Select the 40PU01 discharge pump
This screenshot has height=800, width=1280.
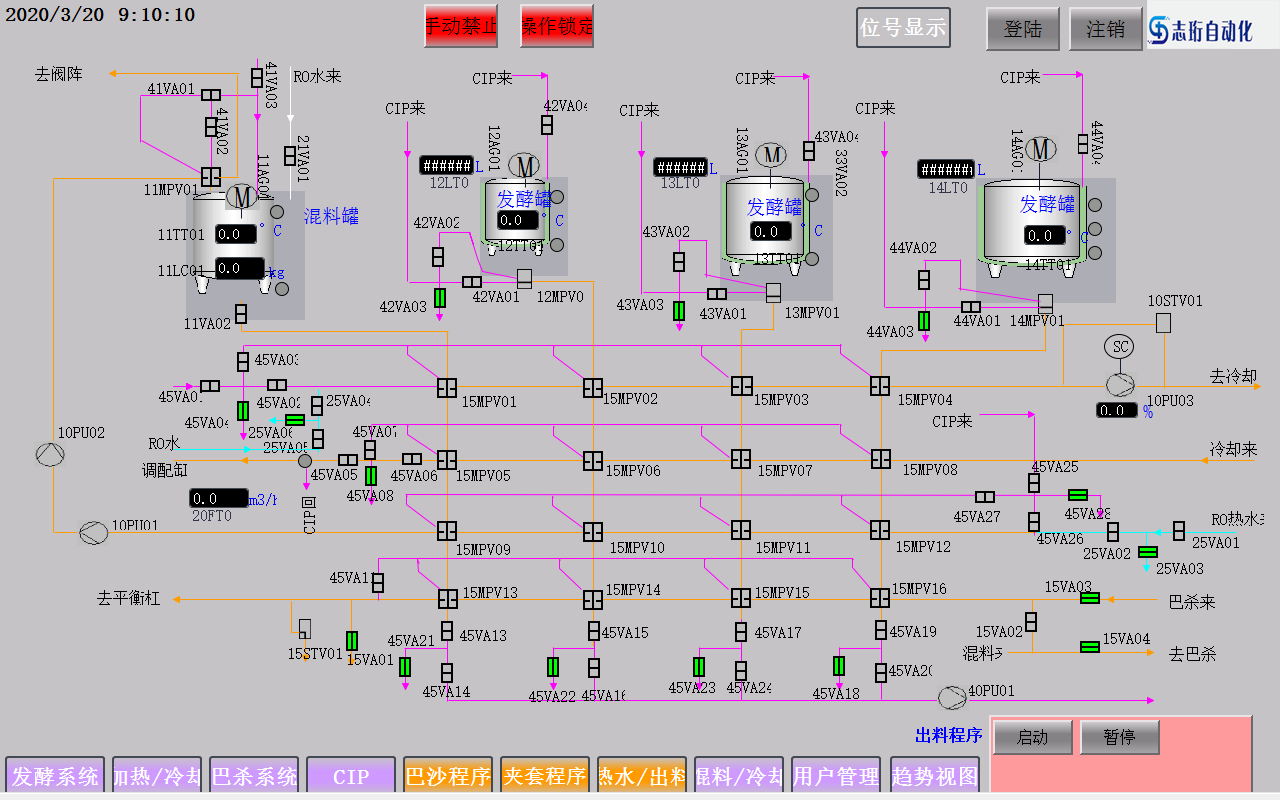tap(950, 695)
